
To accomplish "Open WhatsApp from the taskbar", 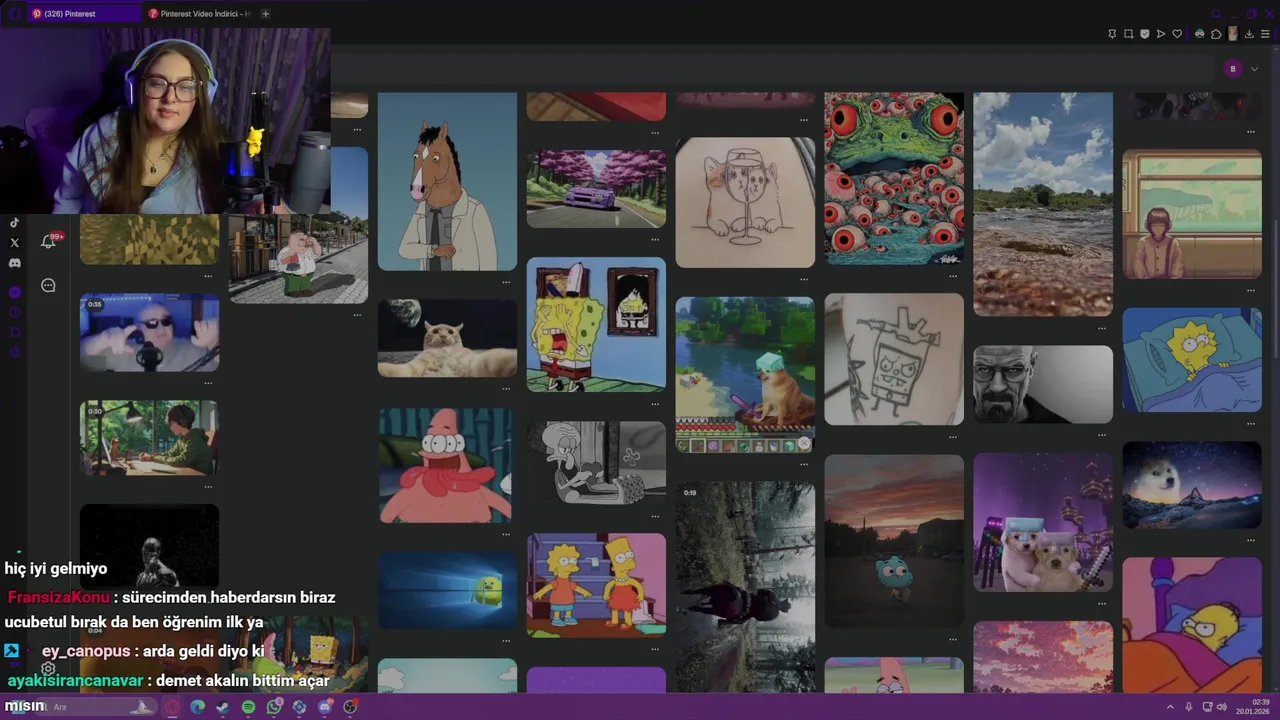I will pos(274,707).
